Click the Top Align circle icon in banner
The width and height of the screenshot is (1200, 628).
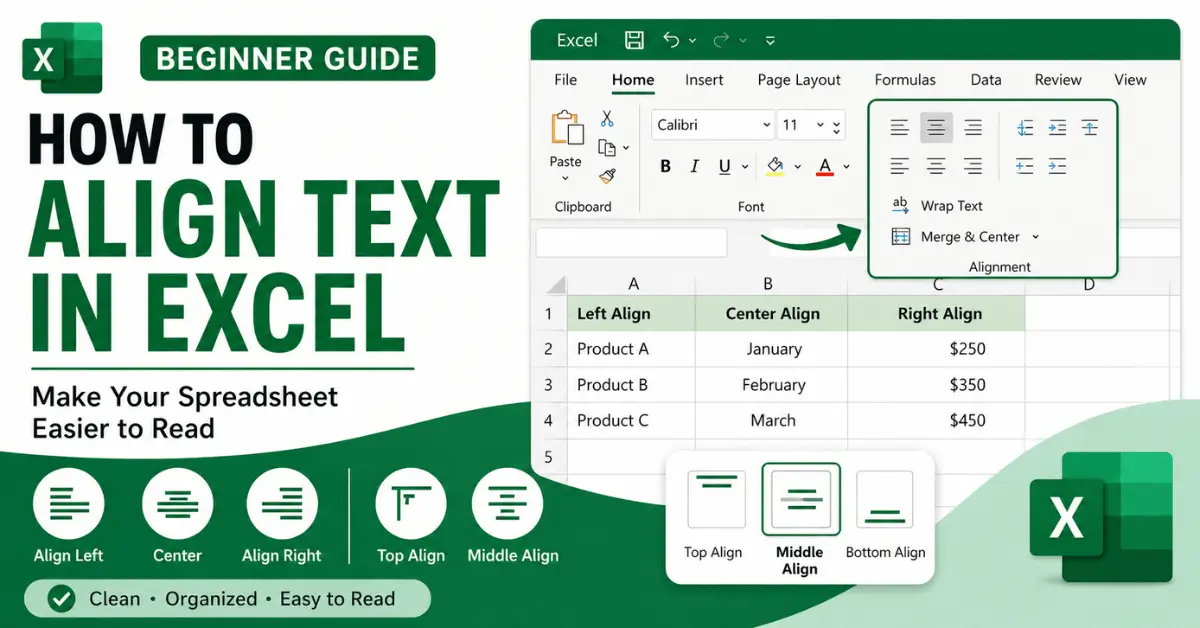tap(411, 503)
